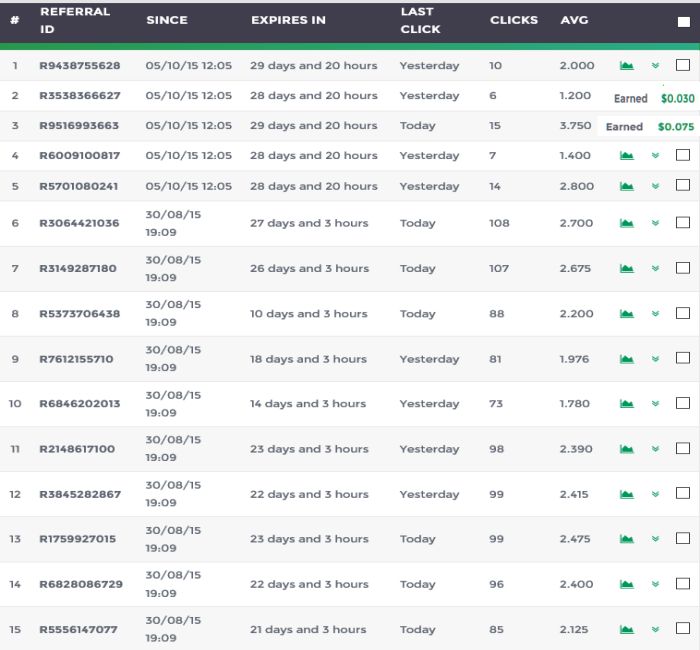Viewport: 700px width, 650px height.
Task: Expand the green chevron for referral R2148617100
Action: [x=655, y=449]
